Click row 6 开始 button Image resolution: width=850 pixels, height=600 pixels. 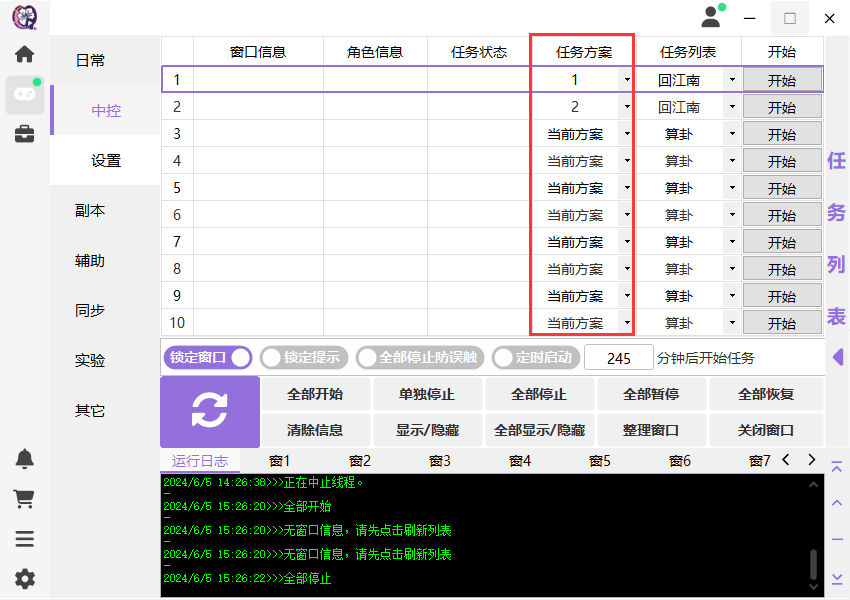click(x=782, y=215)
